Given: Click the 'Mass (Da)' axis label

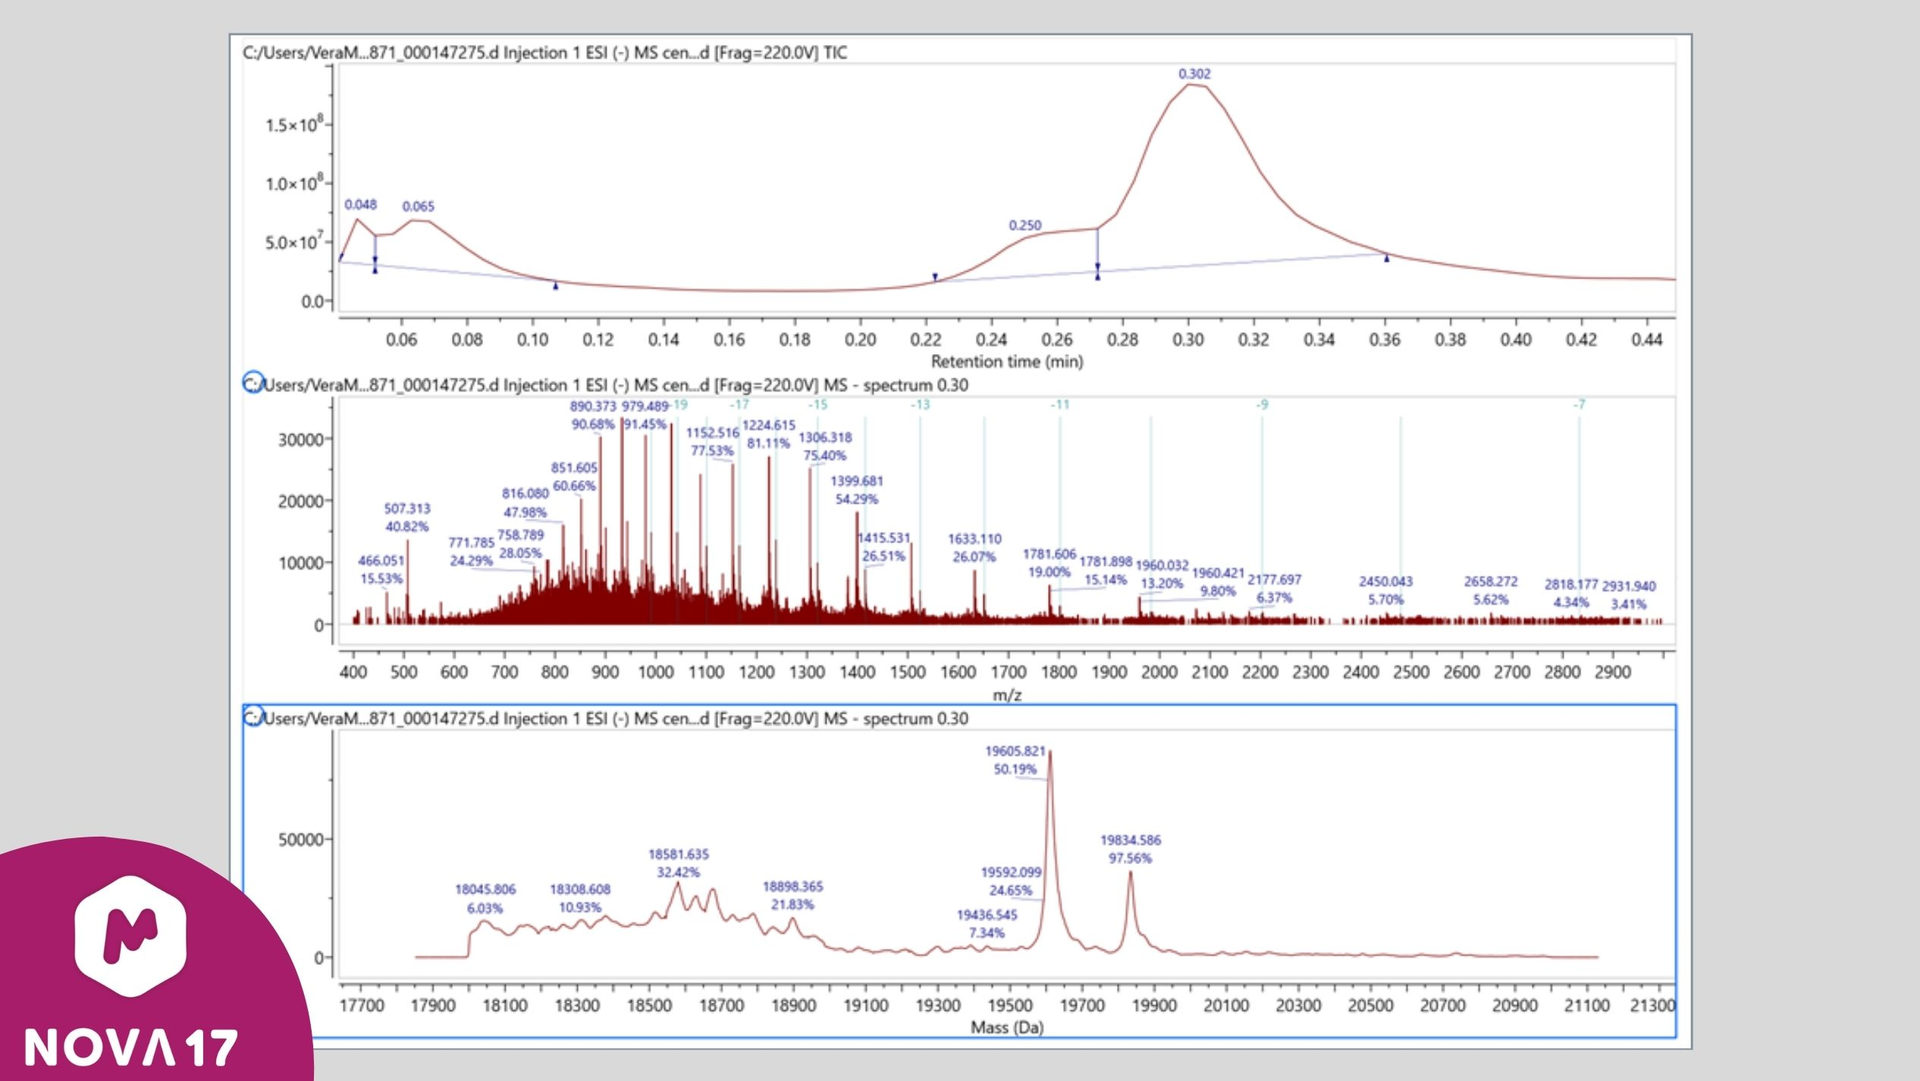Looking at the screenshot, I should point(1006,1027).
